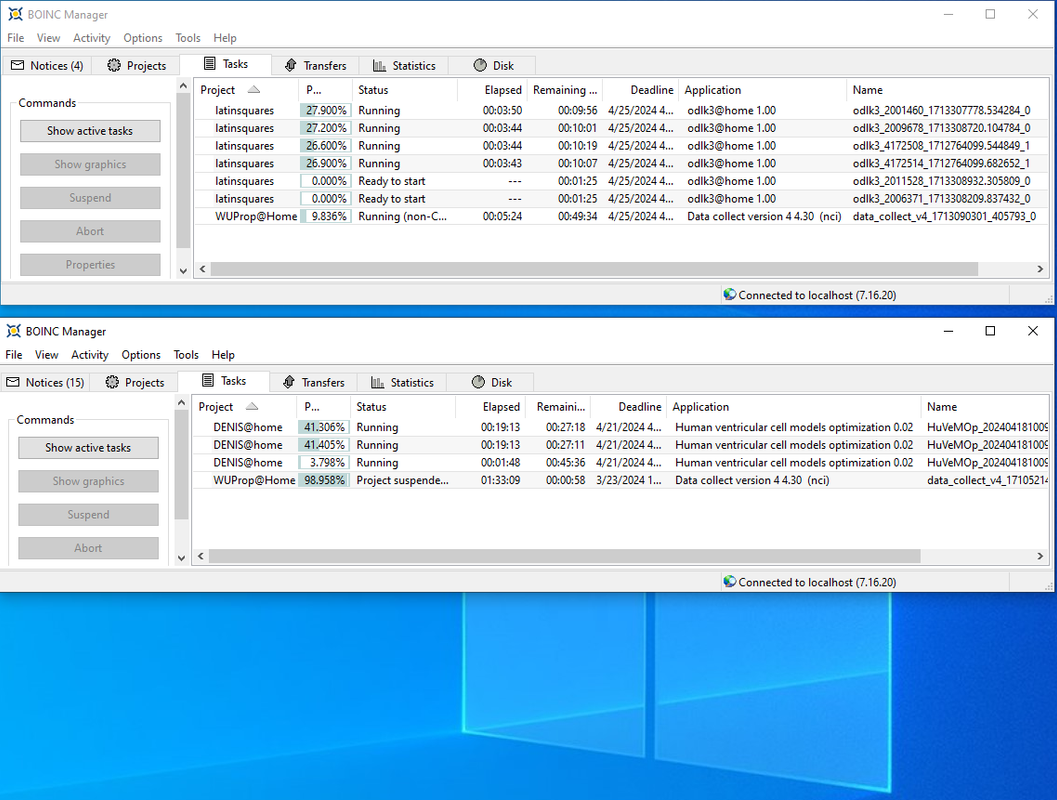
Task: Click Projects gear icon in bottom window
Action: click(x=112, y=382)
